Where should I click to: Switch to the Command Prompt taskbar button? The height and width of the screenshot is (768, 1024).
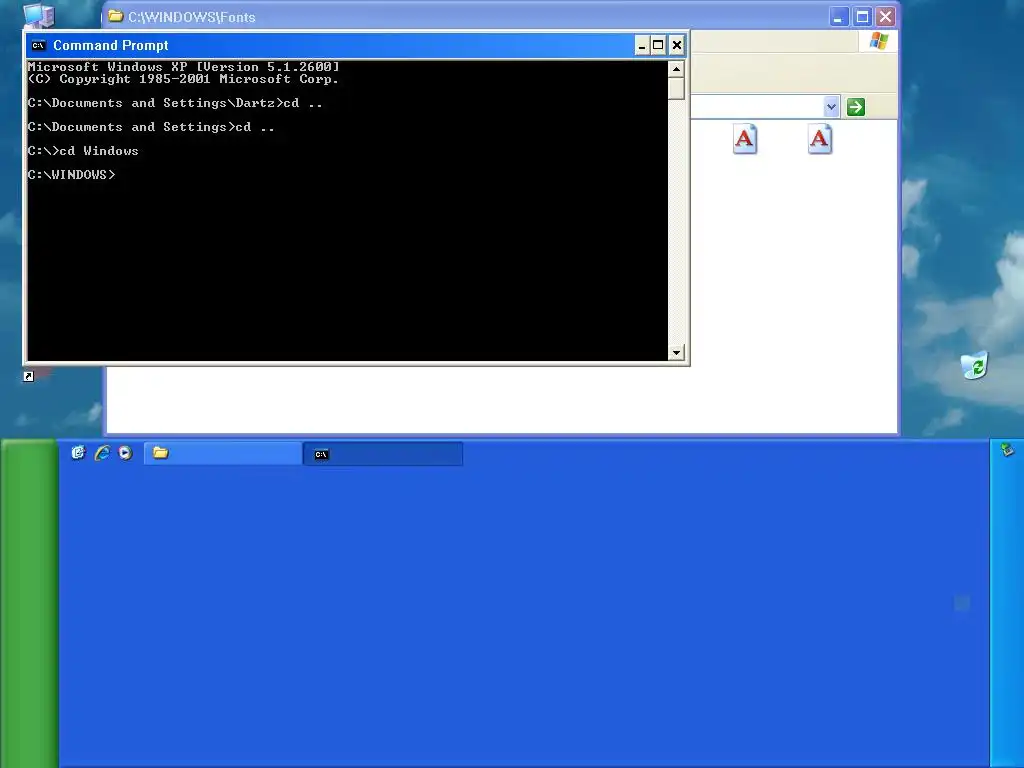[383, 454]
